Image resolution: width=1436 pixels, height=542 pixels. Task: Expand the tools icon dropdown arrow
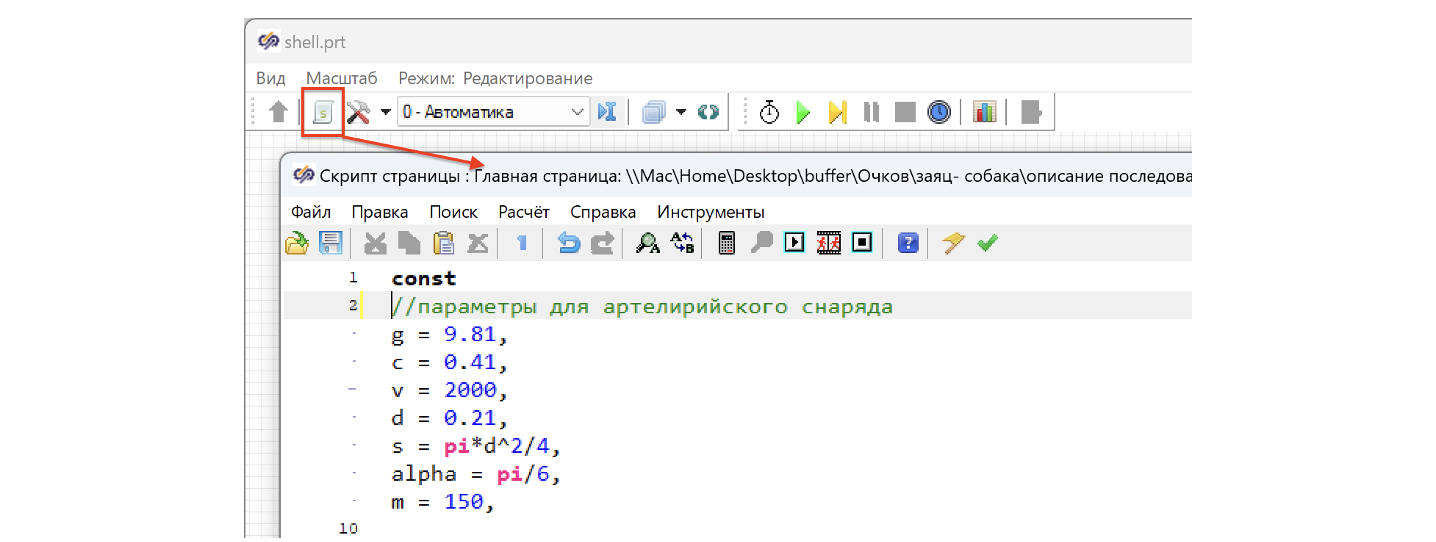(x=385, y=112)
